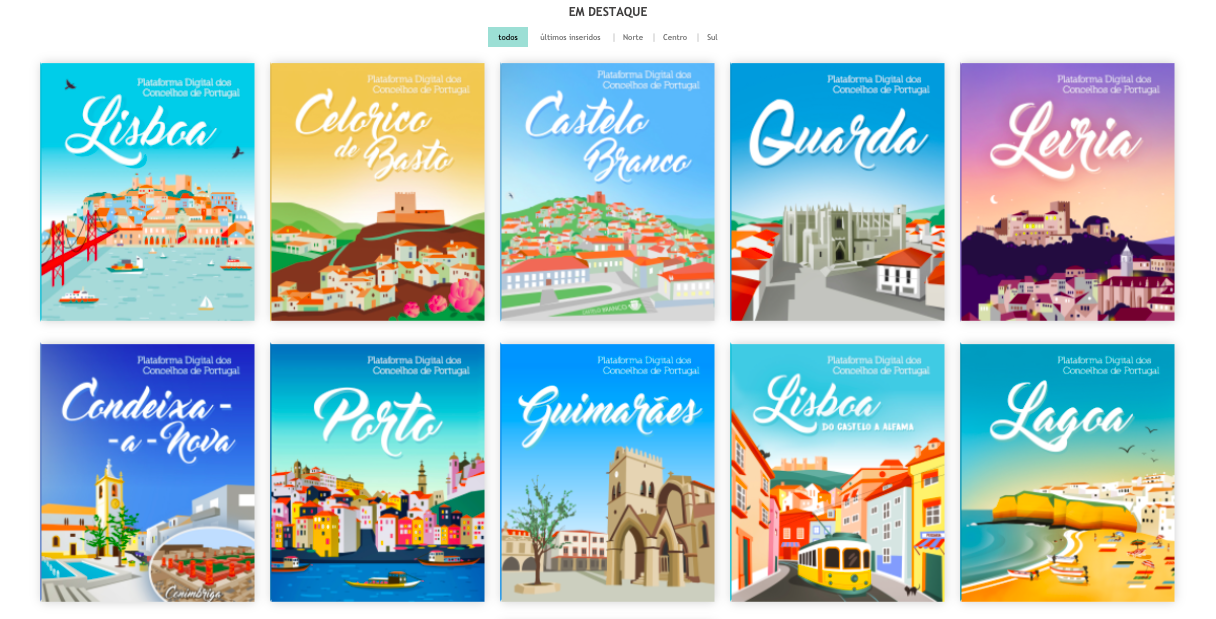This screenshot has width=1216, height=619.
Task: Filter posters by Norte region
Action: click(x=632, y=37)
